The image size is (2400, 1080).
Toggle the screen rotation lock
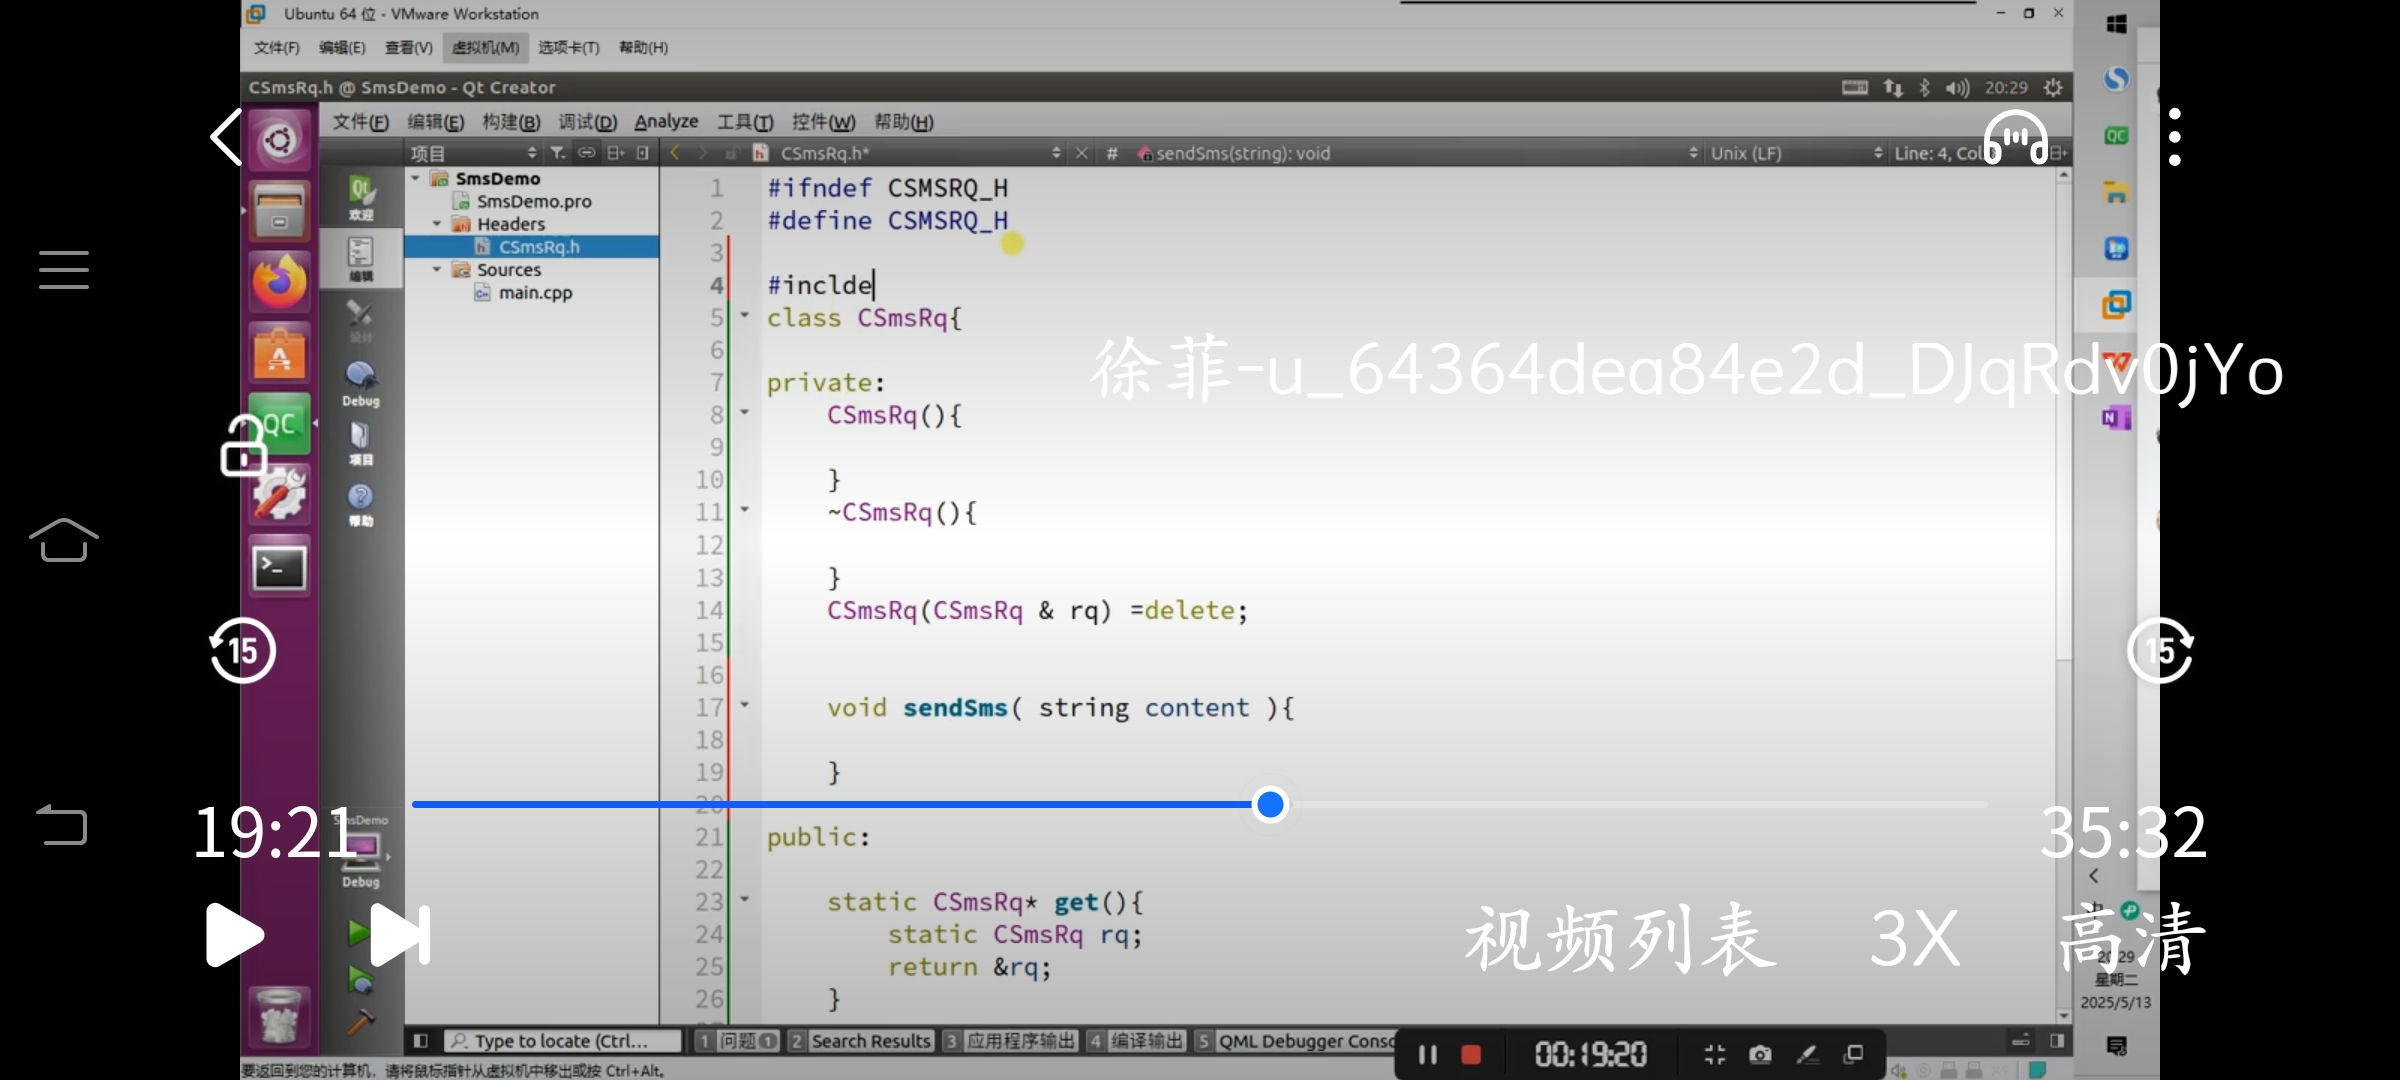click(x=243, y=447)
